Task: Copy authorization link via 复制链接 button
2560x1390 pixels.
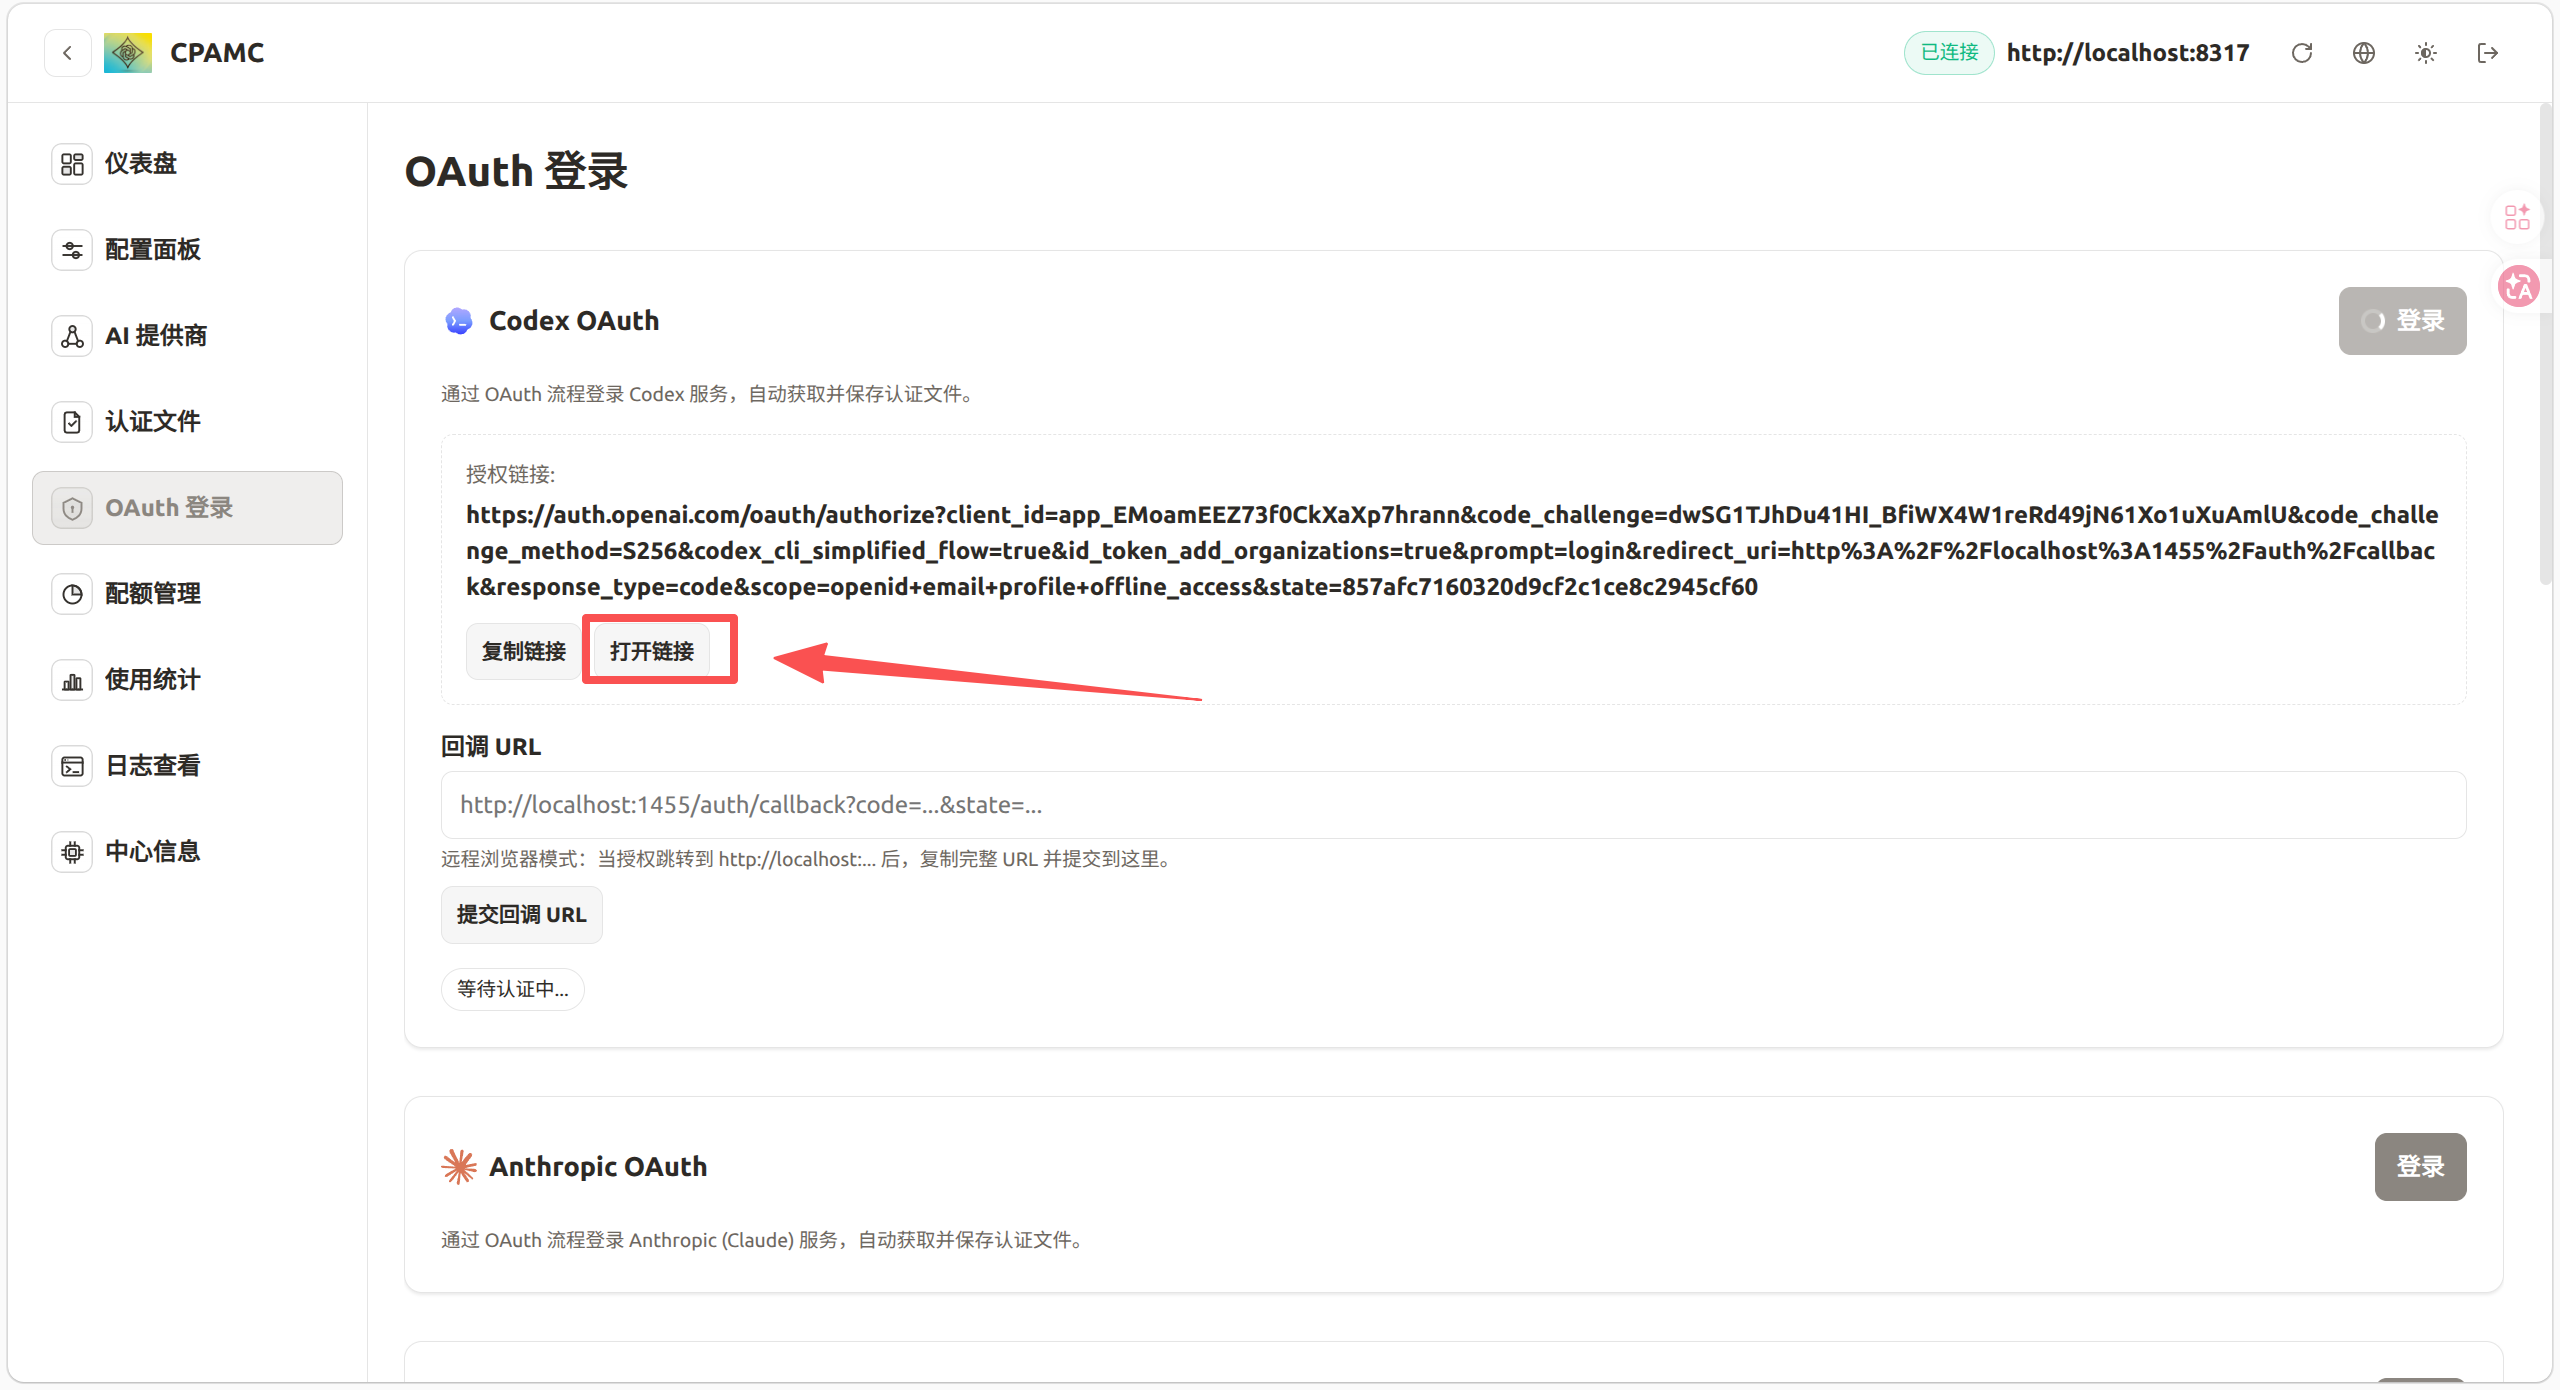Action: coord(522,650)
